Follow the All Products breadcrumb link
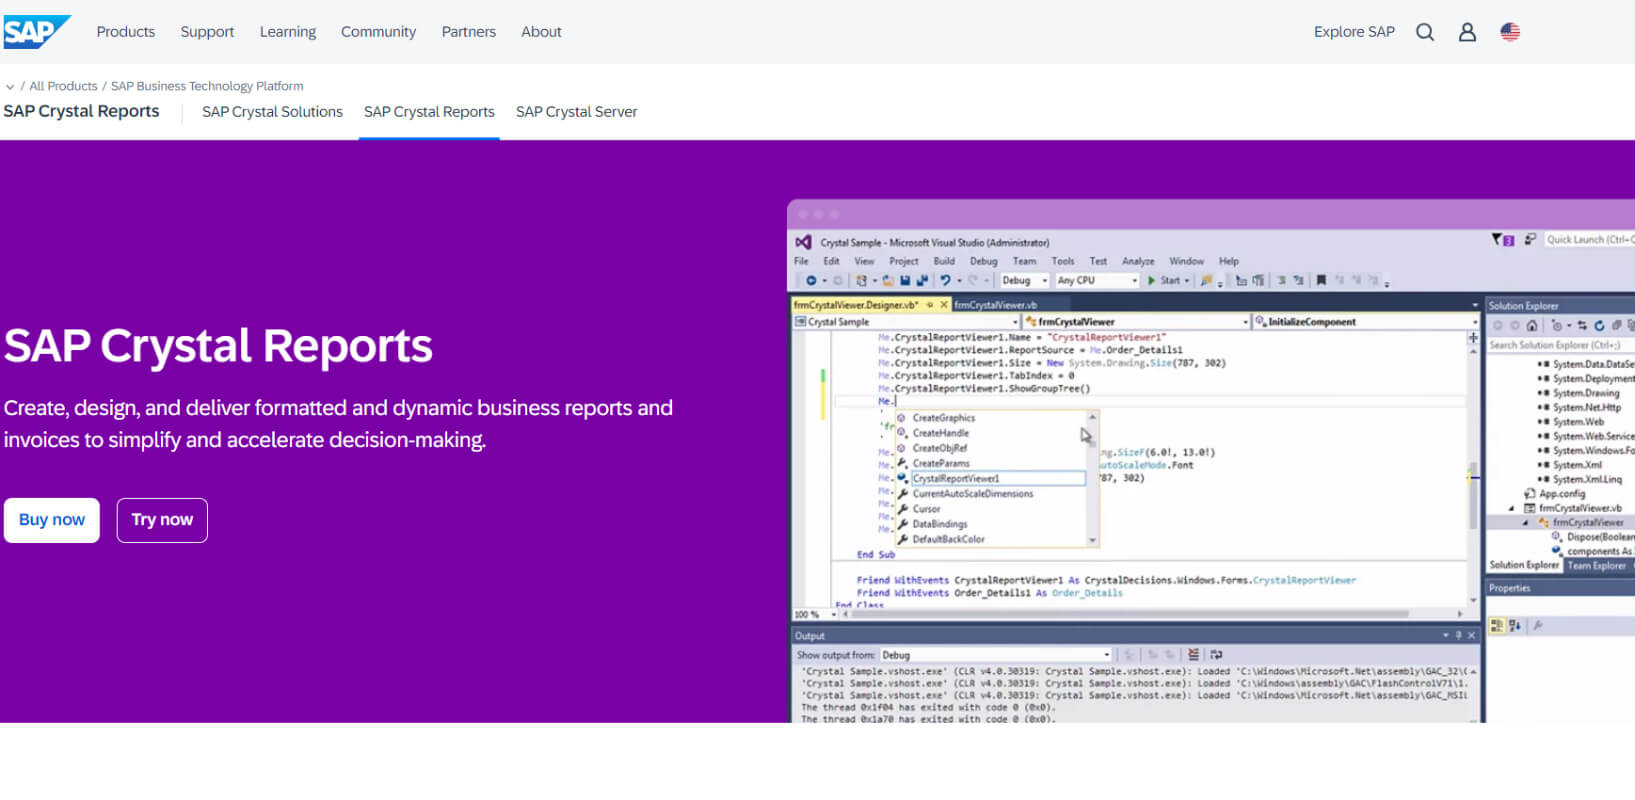The image size is (1635, 800). tap(63, 87)
